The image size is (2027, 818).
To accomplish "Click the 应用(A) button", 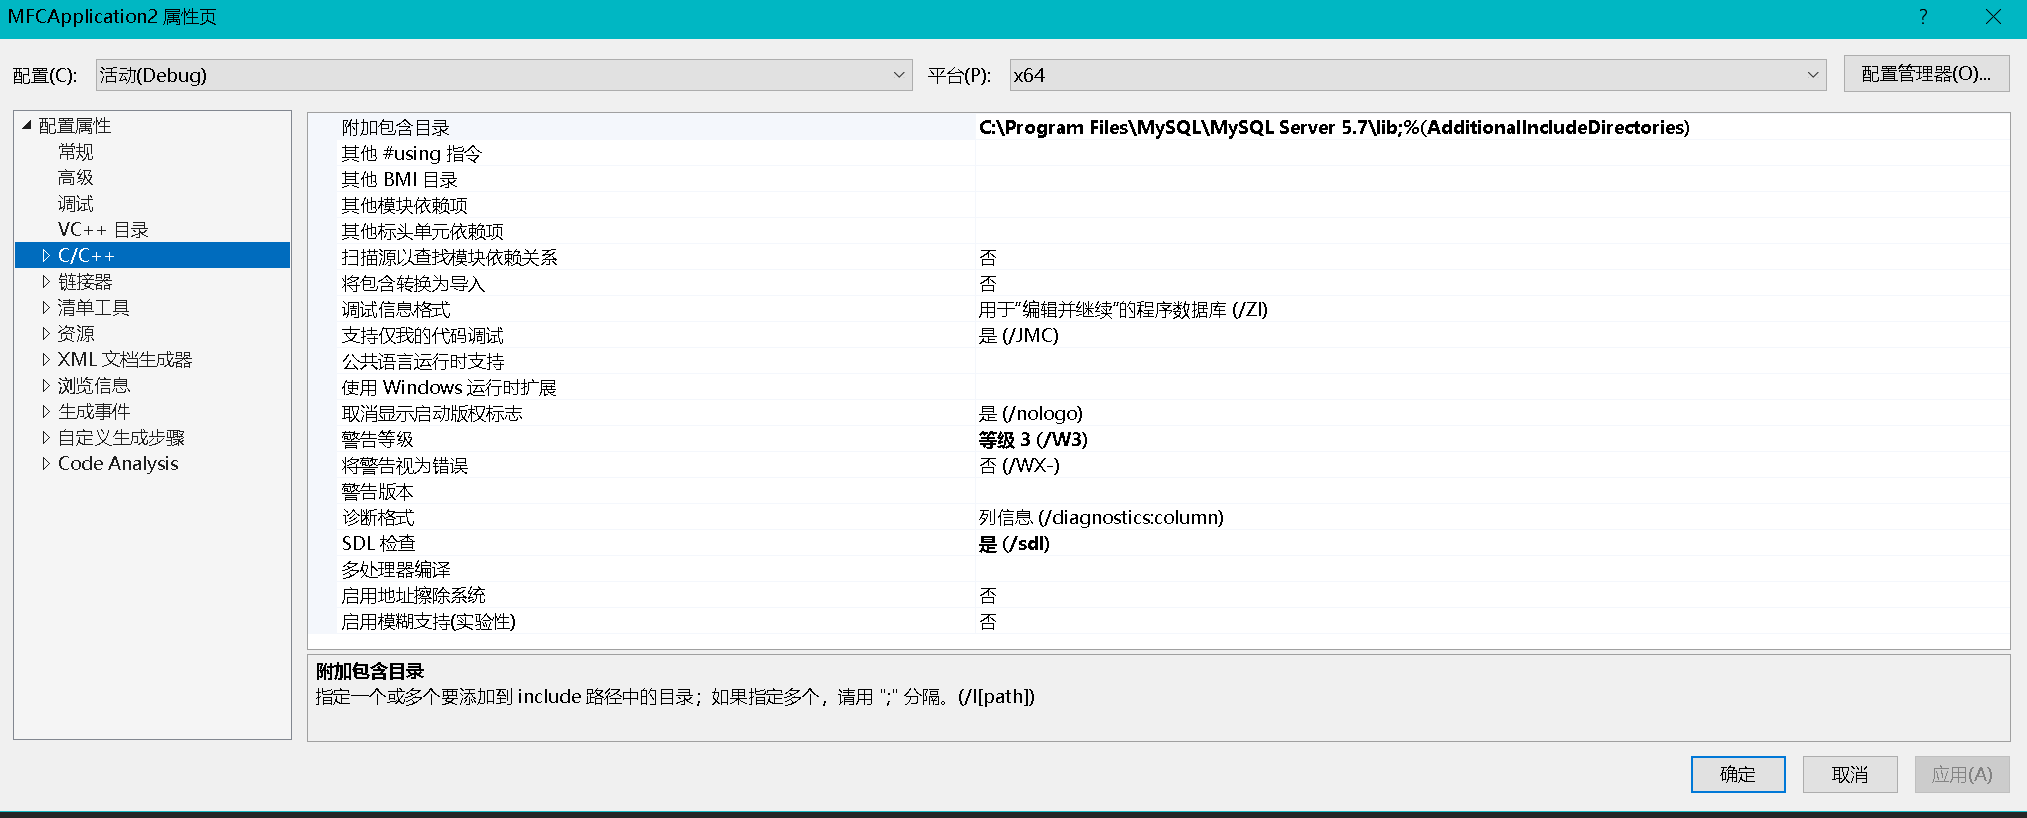I will click(x=1962, y=774).
